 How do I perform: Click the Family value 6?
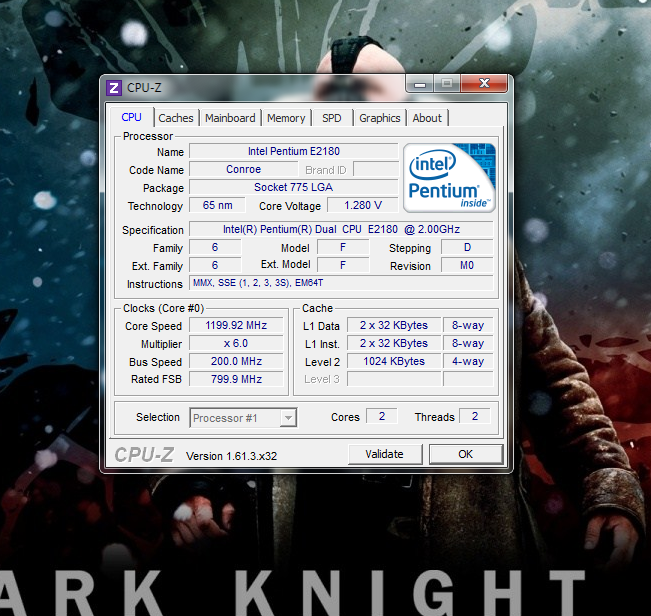tap(215, 247)
